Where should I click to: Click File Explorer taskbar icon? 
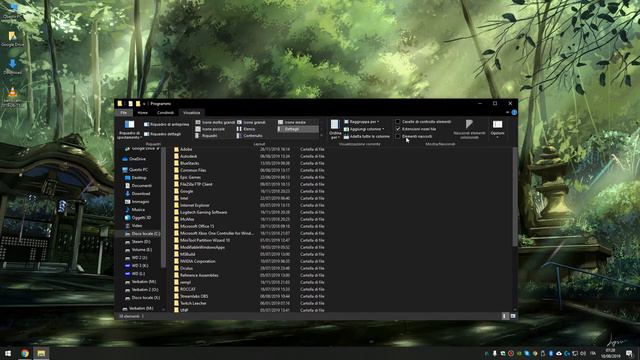(x=41, y=353)
